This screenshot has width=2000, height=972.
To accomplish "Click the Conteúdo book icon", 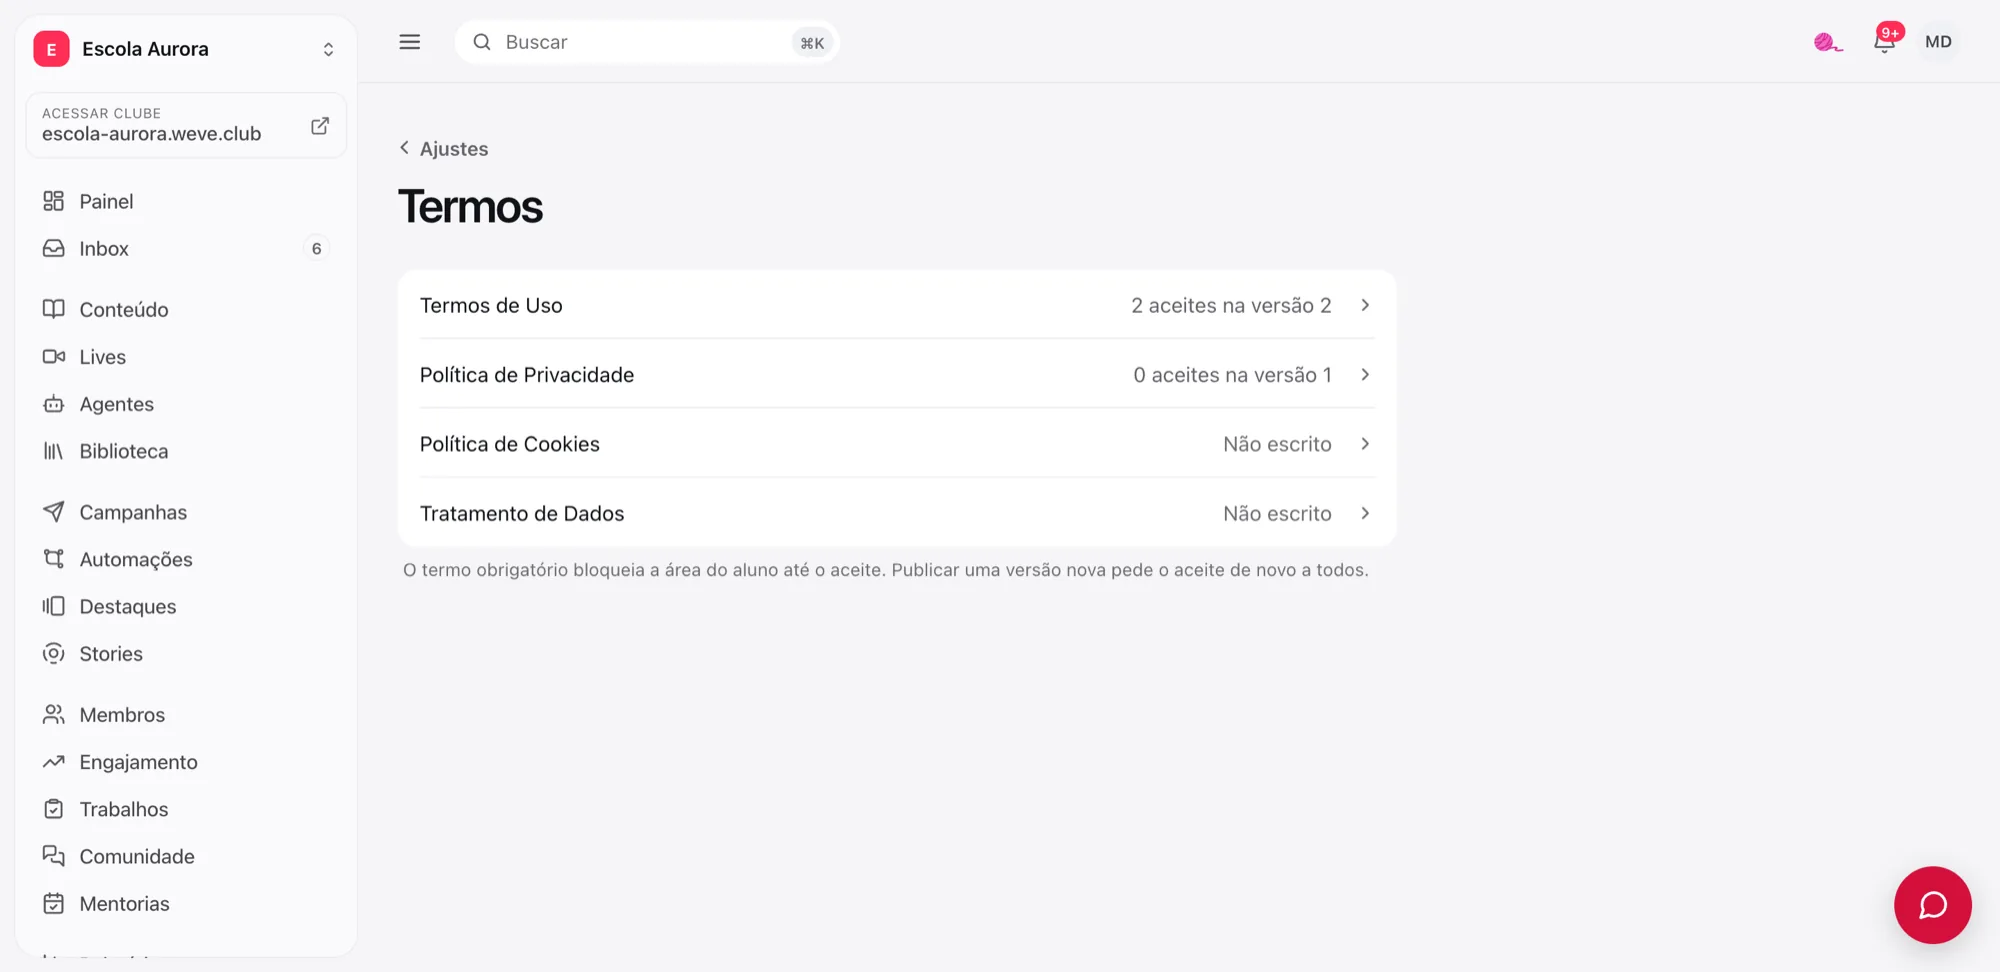I will [54, 309].
